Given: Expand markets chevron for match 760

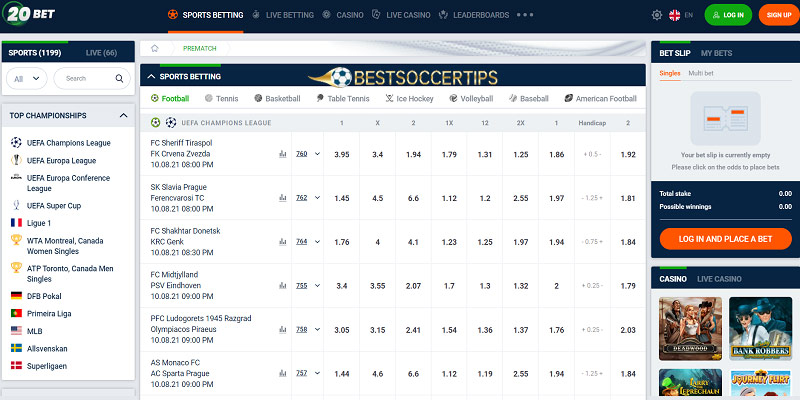Looking at the screenshot, I should pos(317,154).
